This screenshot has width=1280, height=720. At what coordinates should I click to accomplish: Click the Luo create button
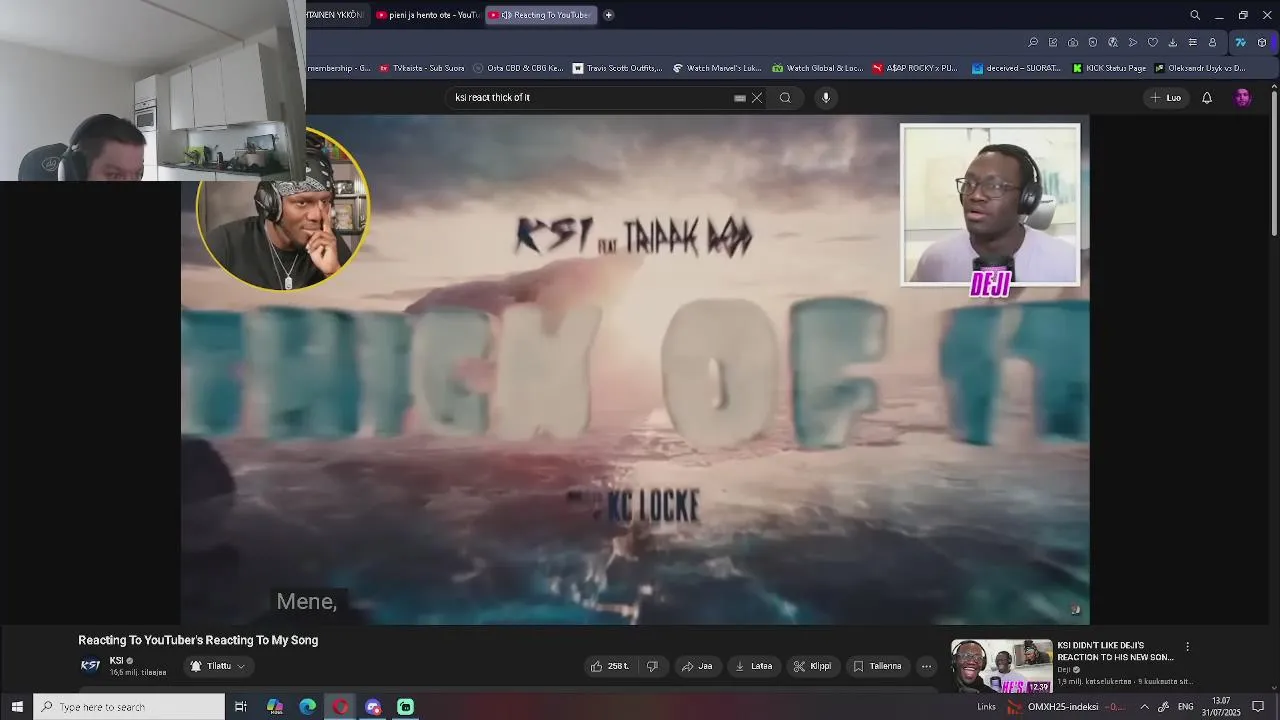coord(1166,98)
